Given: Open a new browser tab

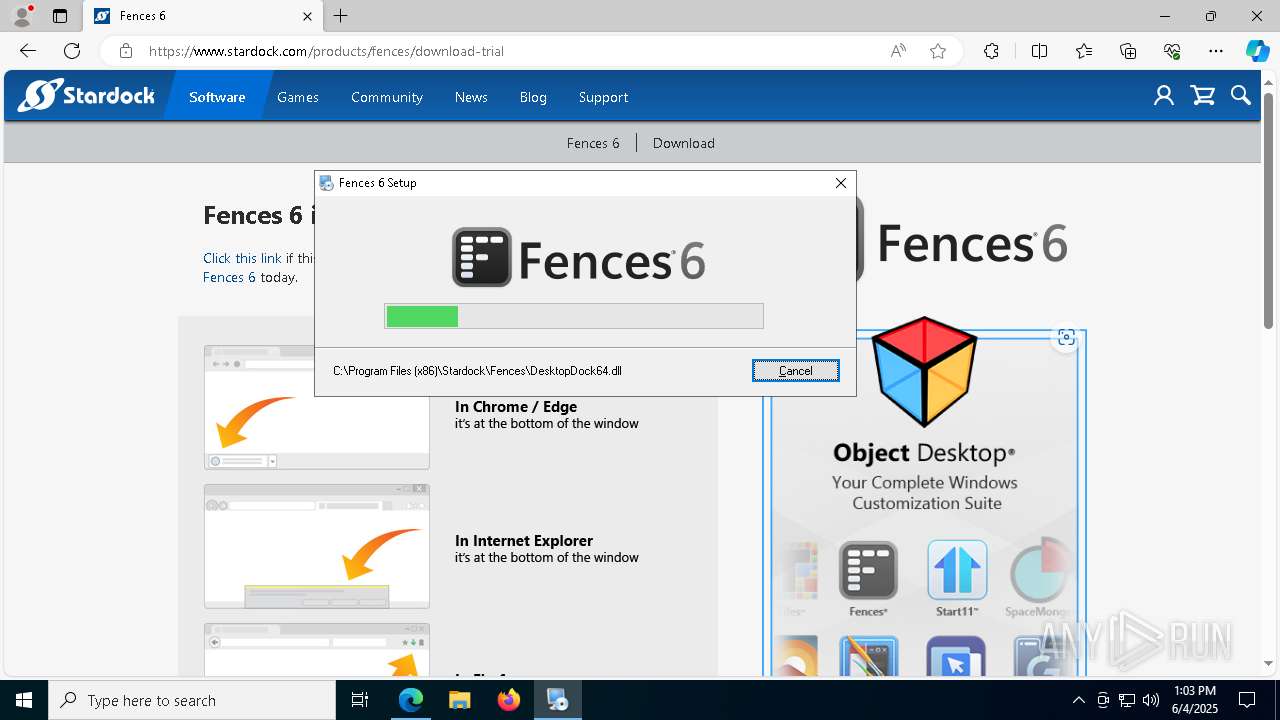Looking at the screenshot, I should click(341, 16).
